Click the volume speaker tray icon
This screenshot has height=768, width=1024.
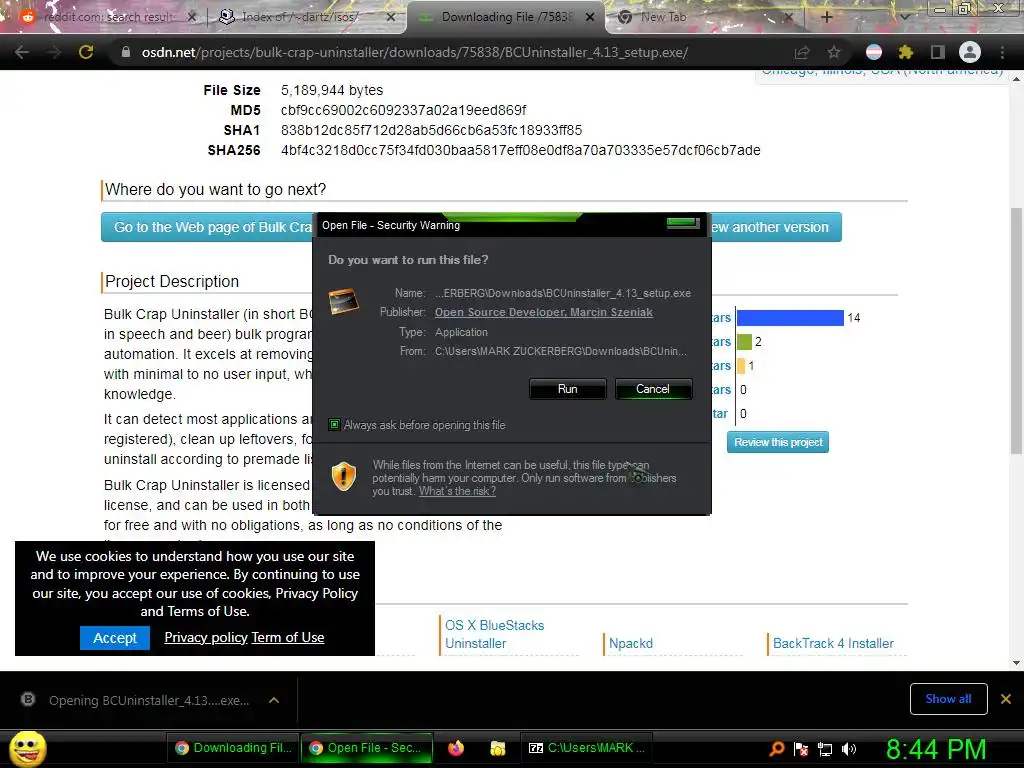[x=848, y=749]
